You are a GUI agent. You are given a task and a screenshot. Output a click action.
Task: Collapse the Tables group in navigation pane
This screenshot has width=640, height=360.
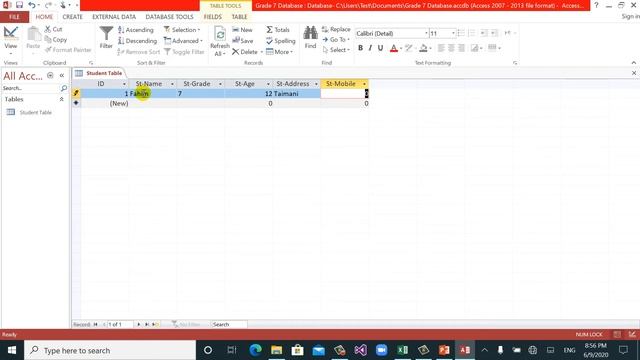tap(62, 99)
